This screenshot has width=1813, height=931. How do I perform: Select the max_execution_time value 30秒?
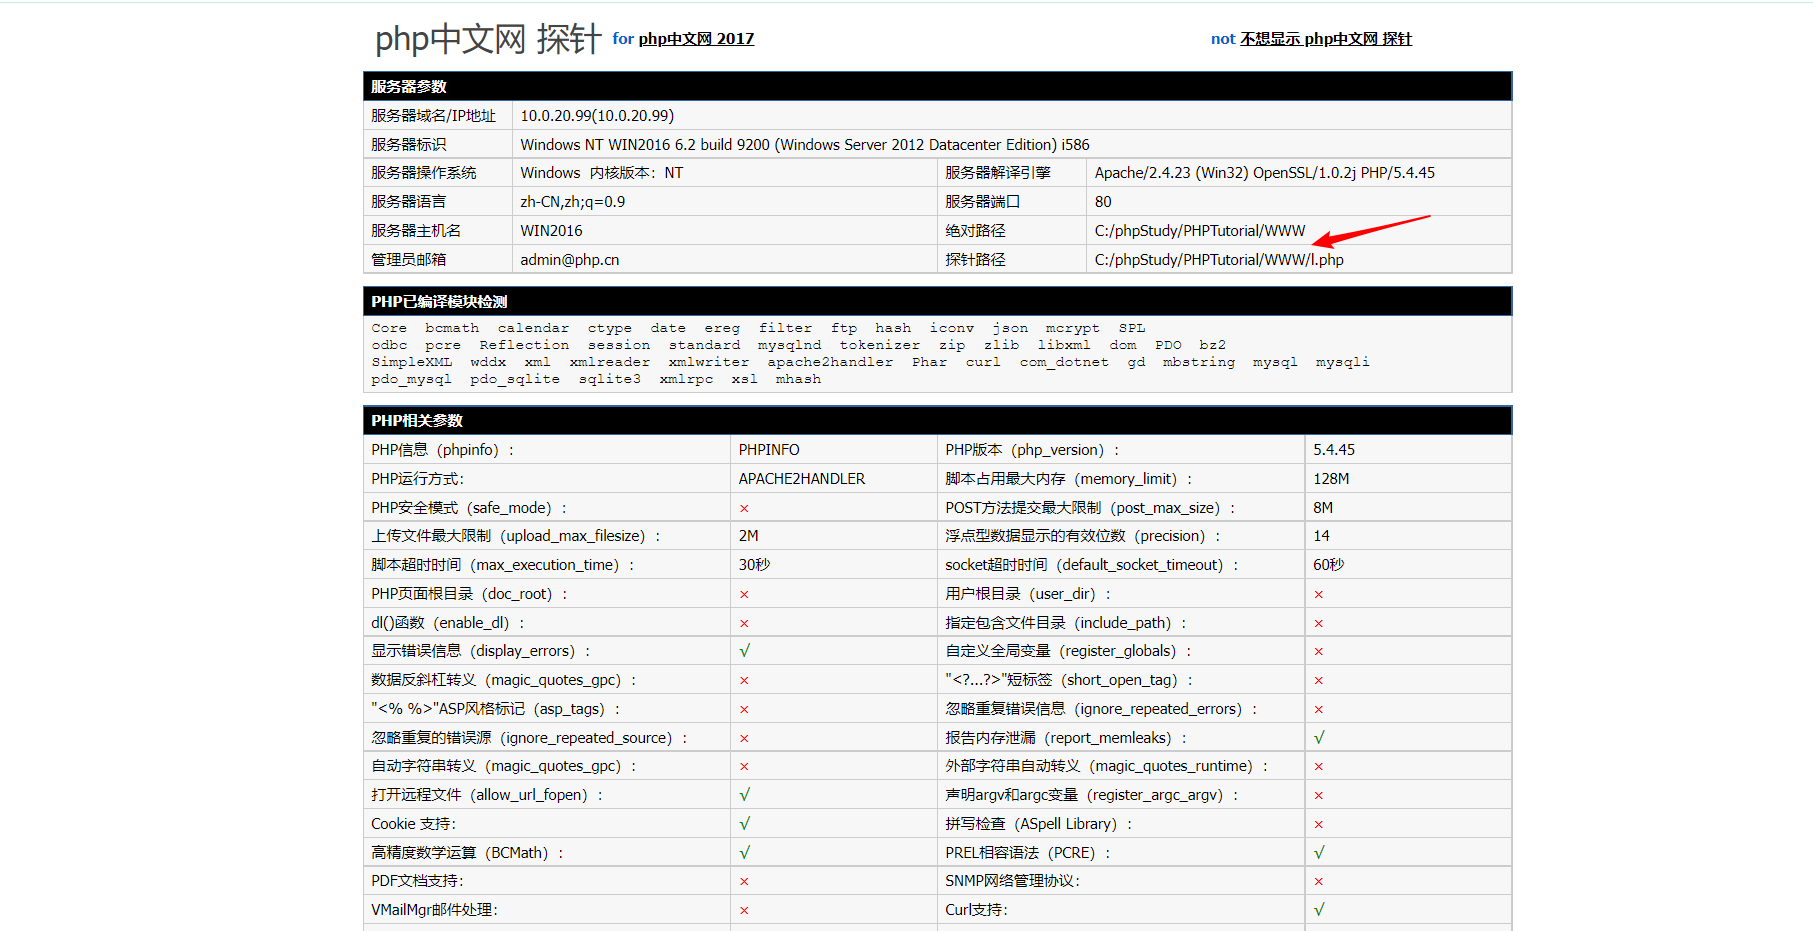(x=755, y=565)
